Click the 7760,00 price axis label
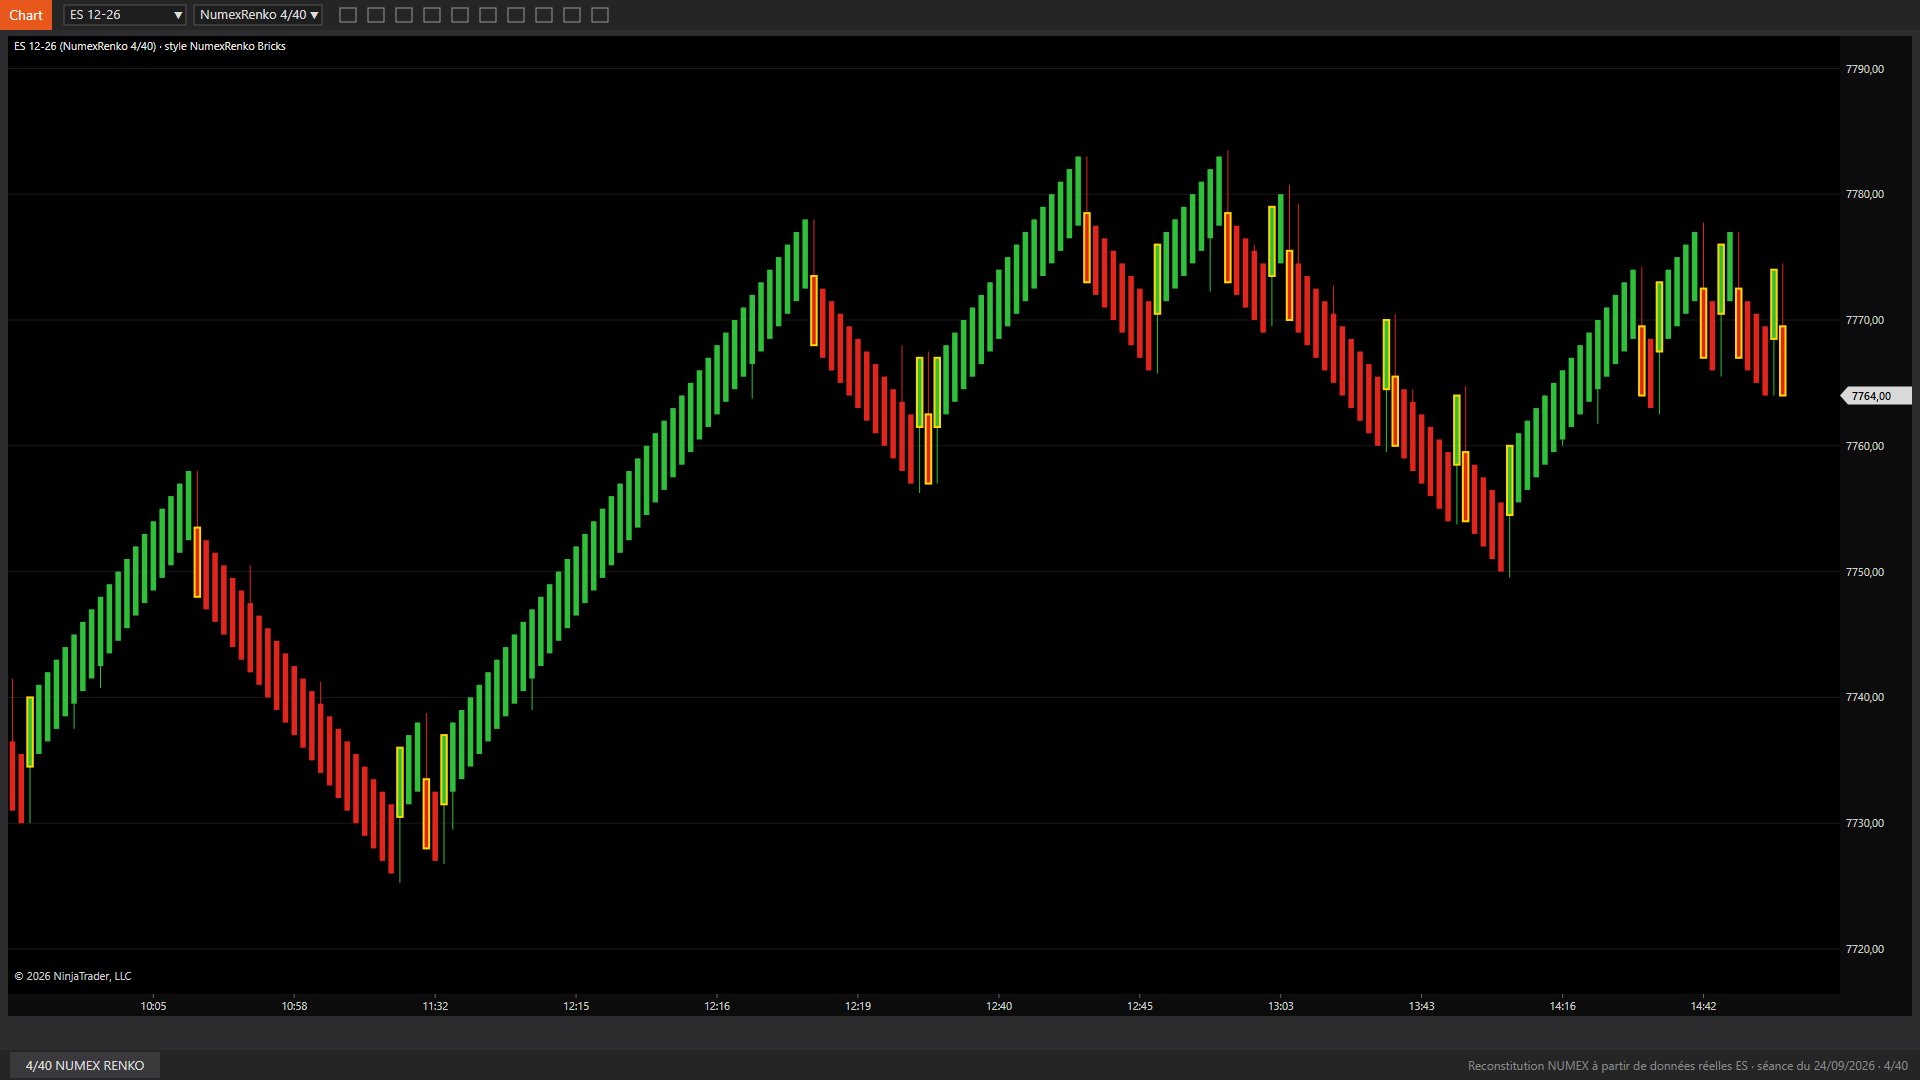This screenshot has height=1080, width=1920. point(1864,446)
